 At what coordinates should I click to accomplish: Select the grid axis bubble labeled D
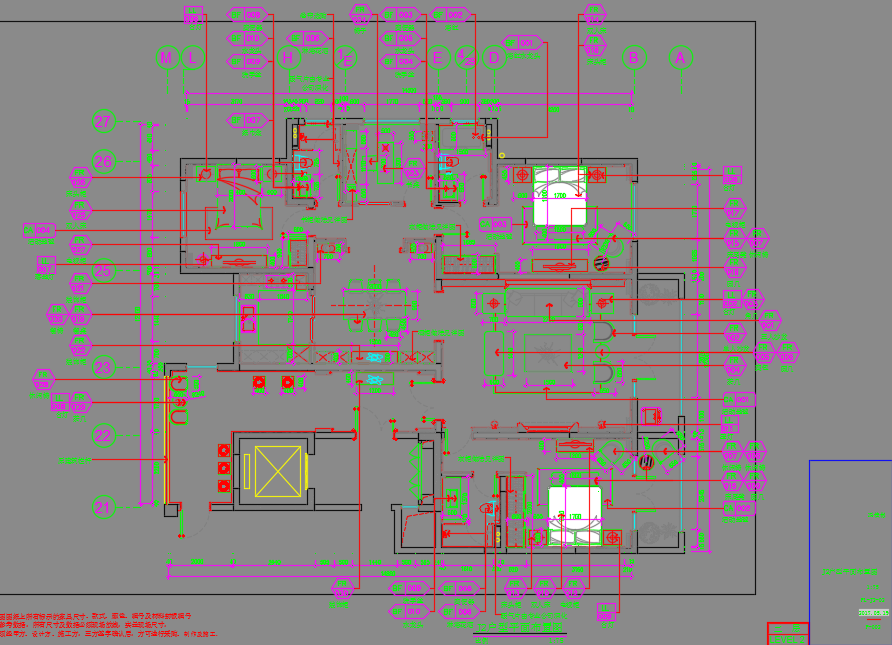(493, 58)
